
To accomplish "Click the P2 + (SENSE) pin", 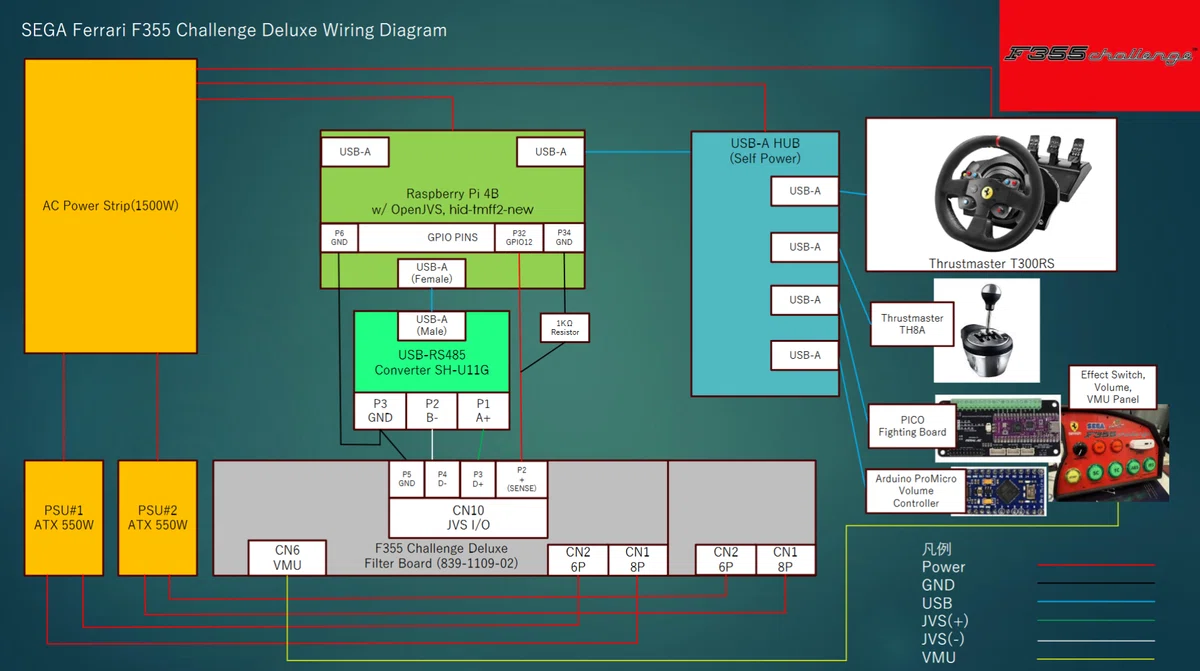I will pos(521,479).
